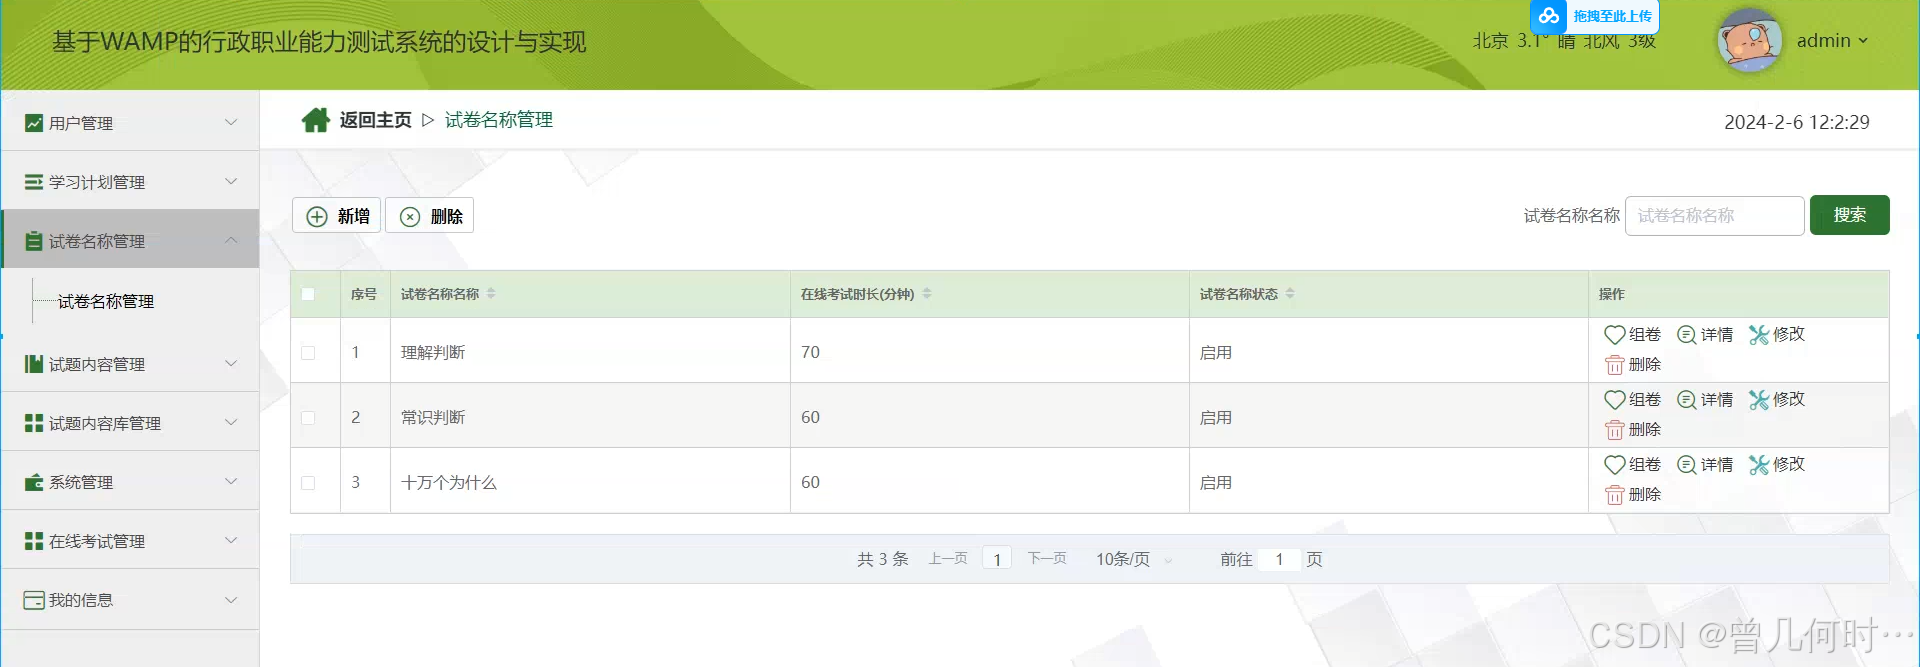This screenshot has width=1920, height=667.
Task: Expand the 学习计划管理 menu chevron
Action: pos(231,181)
